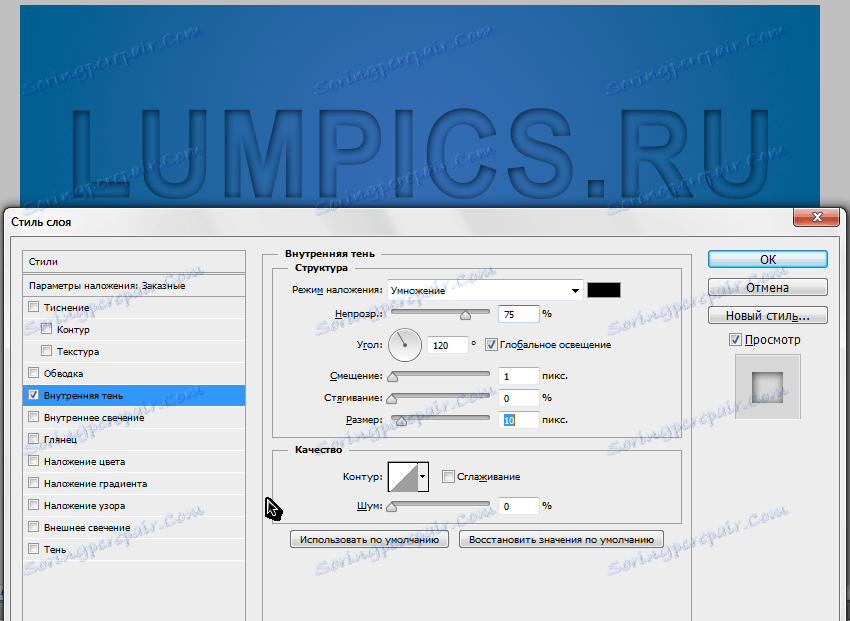
Task: Select the Обводка style row
Action: [x=134, y=373]
